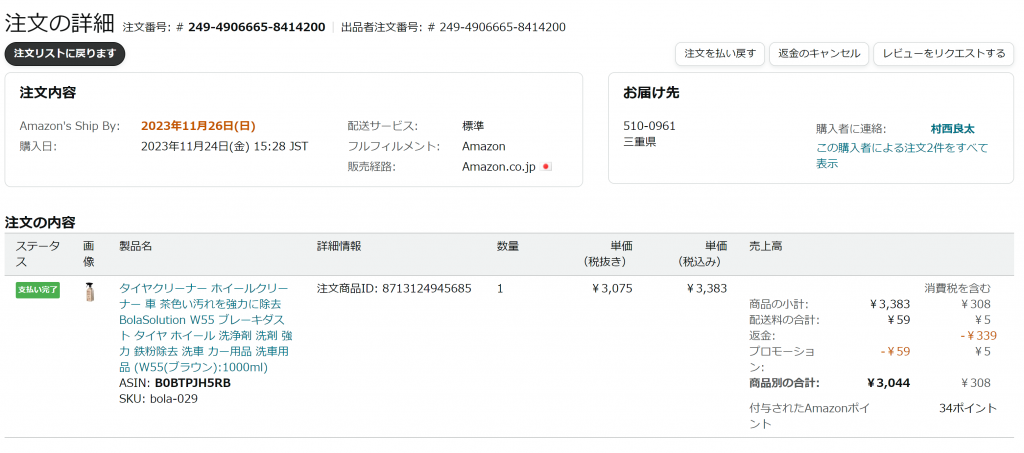Click the Ship By date 2023年11月26日(日)
This screenshot has height=453, width=1024.
pyautogui.click(x=199, y=126)
